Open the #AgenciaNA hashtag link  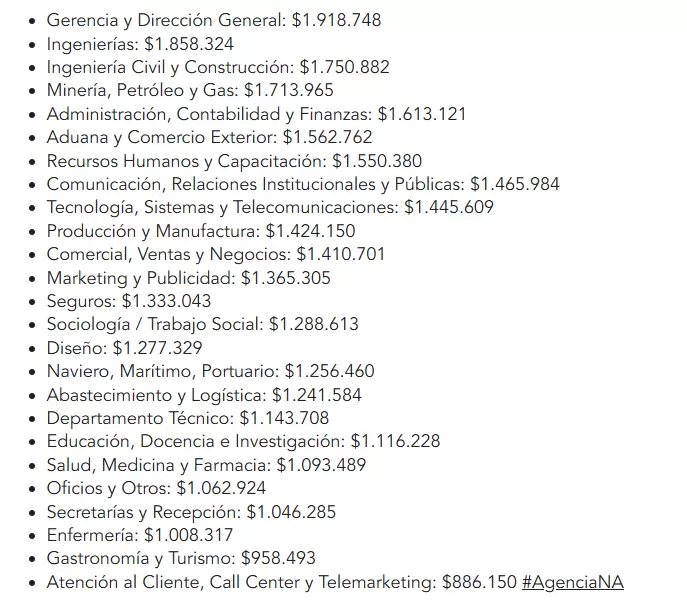[x=572, y=582]
